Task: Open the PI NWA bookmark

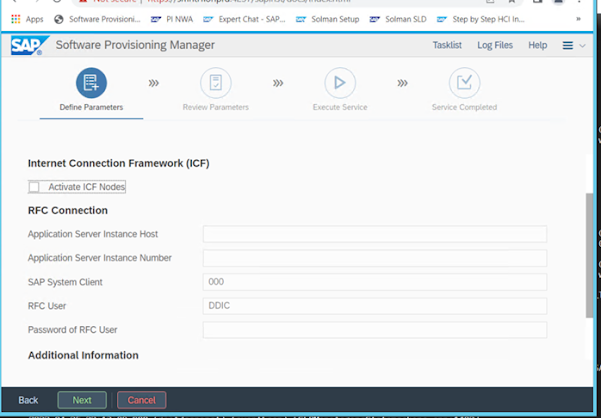Action: point(172,19)
